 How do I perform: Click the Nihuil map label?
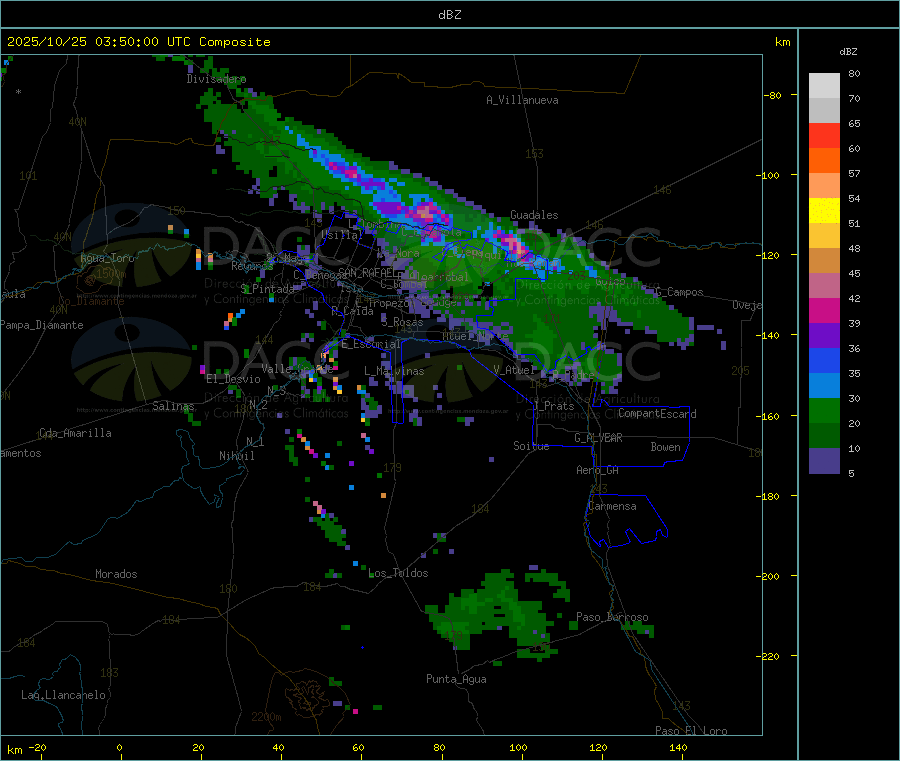pos(237,456)
